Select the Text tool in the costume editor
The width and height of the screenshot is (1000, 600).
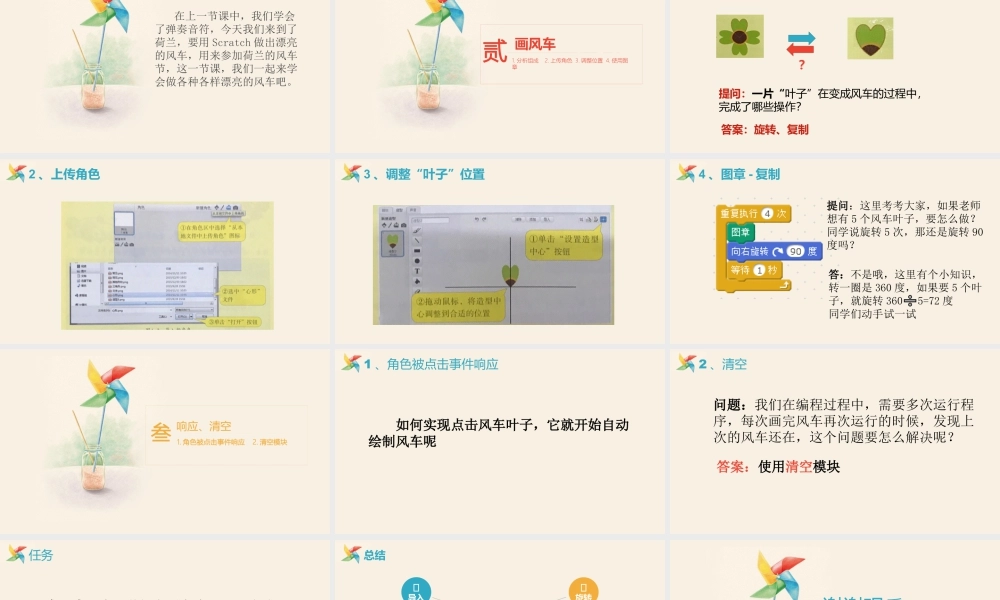pyautogui.click(x=416, y=272)
